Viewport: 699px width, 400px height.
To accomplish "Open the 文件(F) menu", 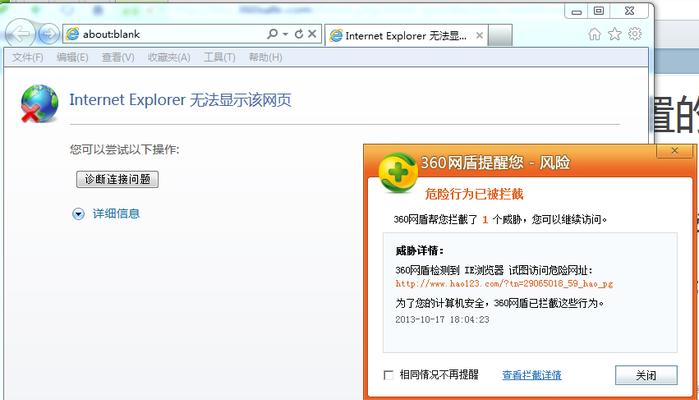I will point(28,58).
